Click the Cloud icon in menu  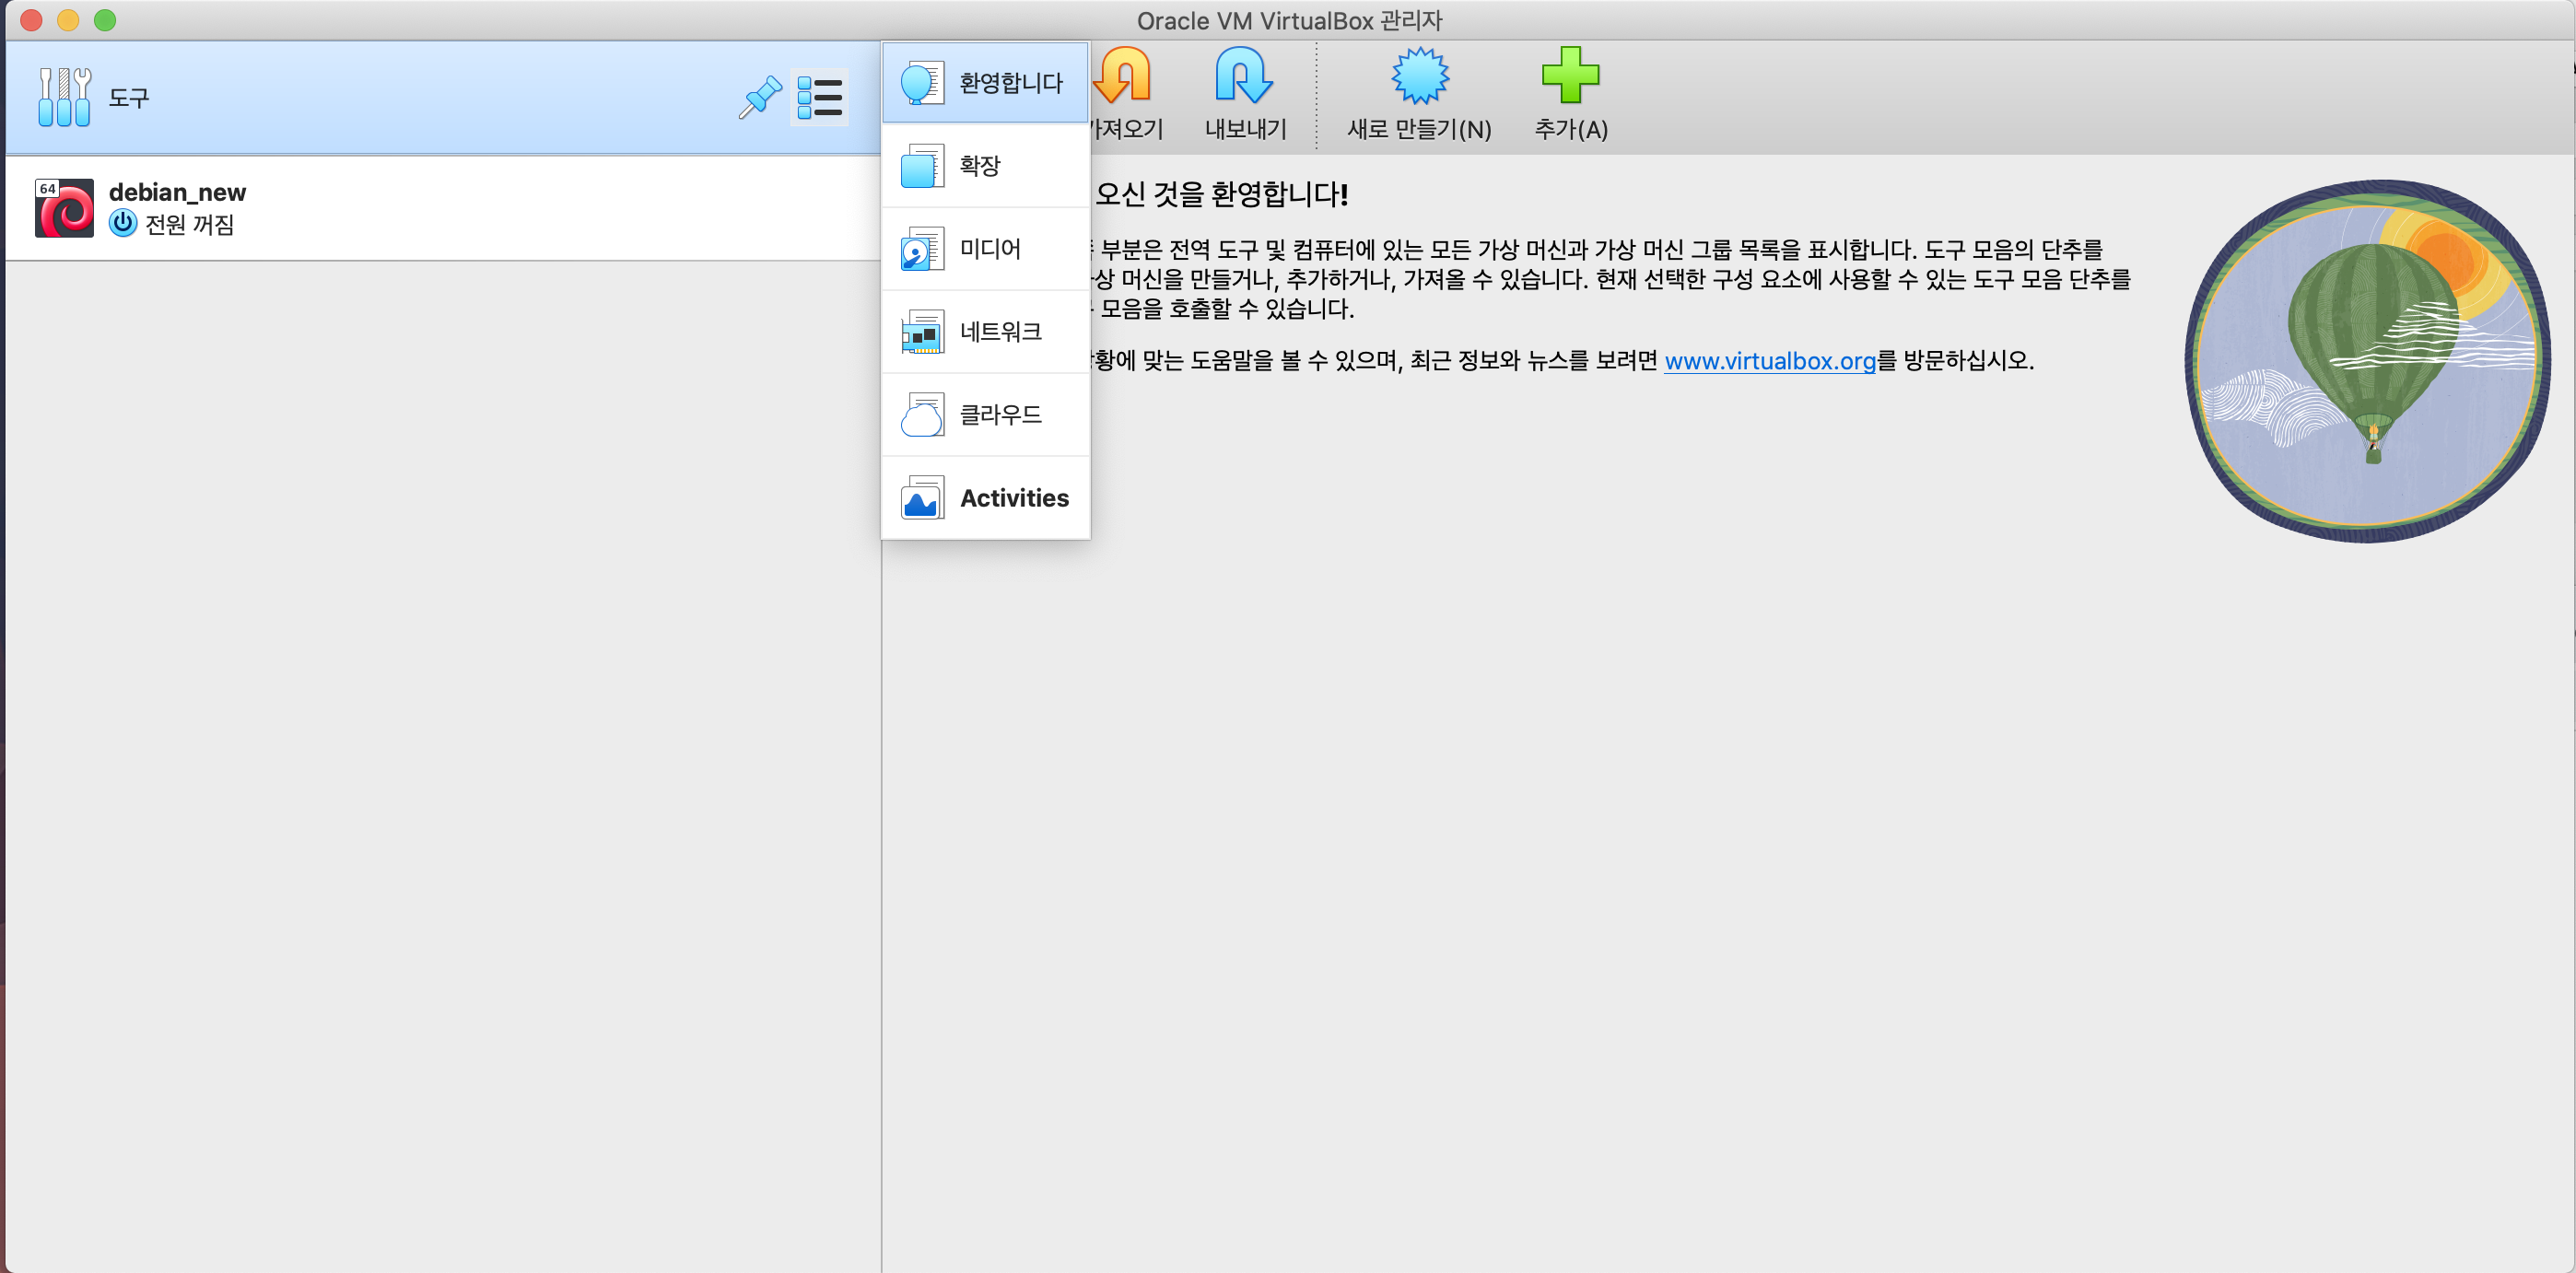coord(921,415)
